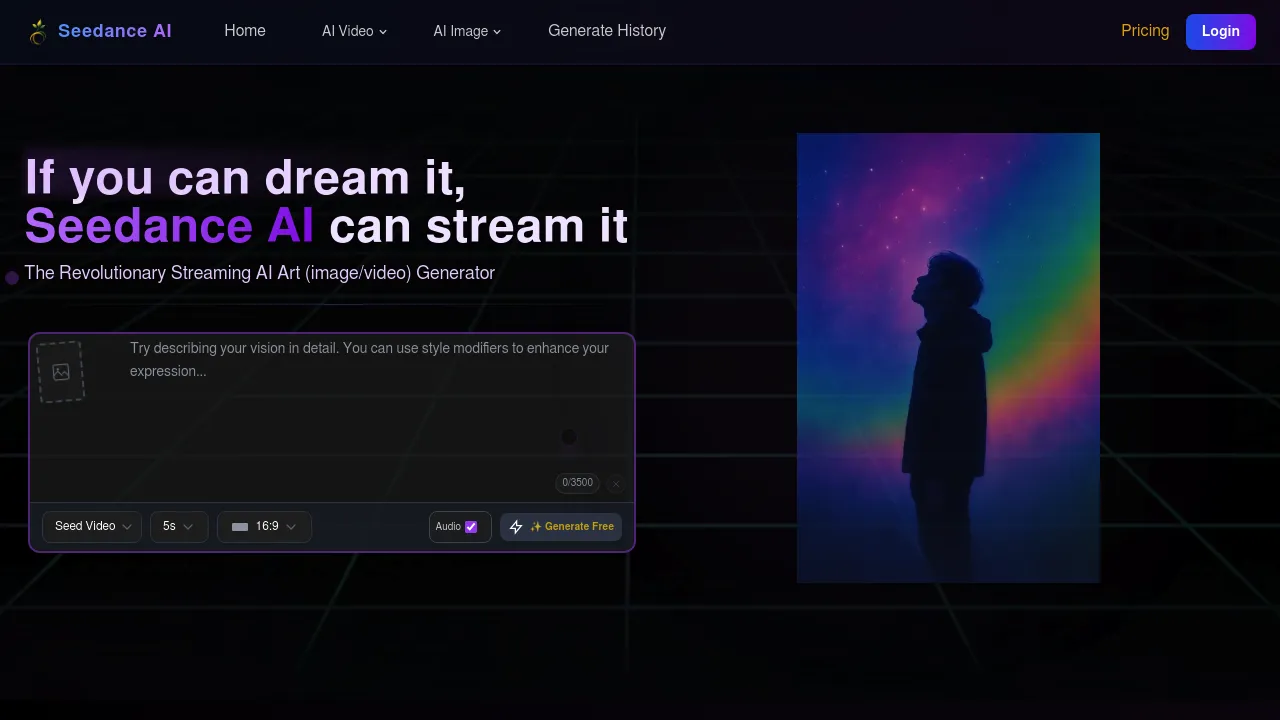Click the 0/3500 character counter
The height and width of the screenshot is (720, 1280).
click(x=577, y=483)
